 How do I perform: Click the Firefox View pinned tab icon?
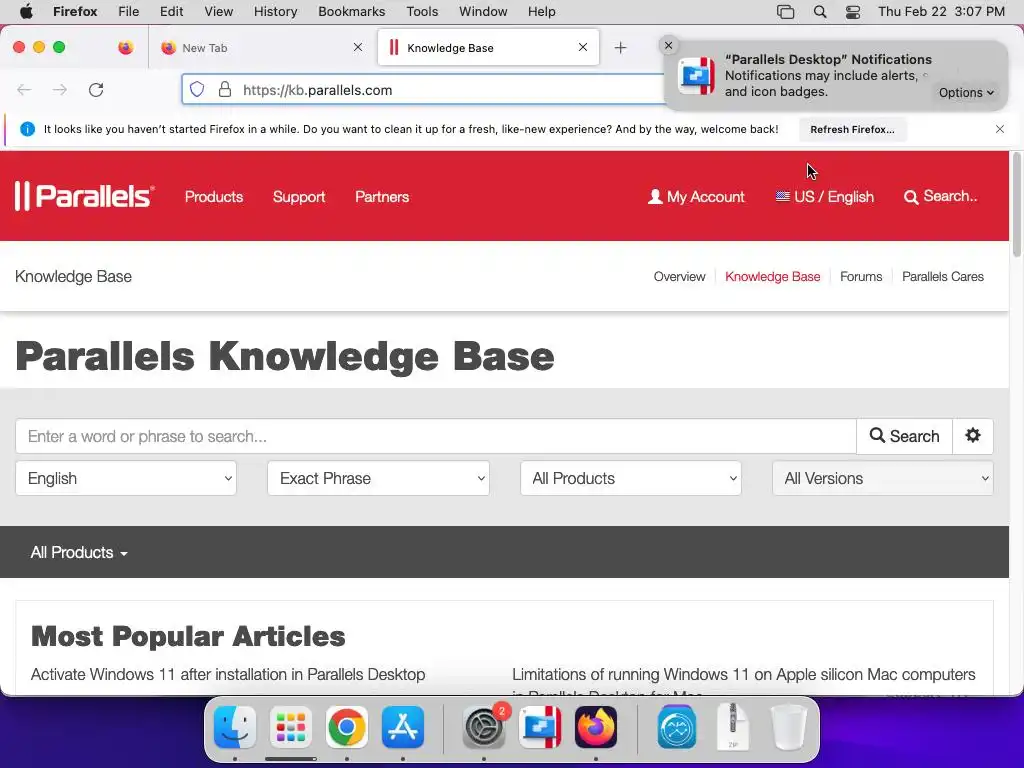coord(125,48)
